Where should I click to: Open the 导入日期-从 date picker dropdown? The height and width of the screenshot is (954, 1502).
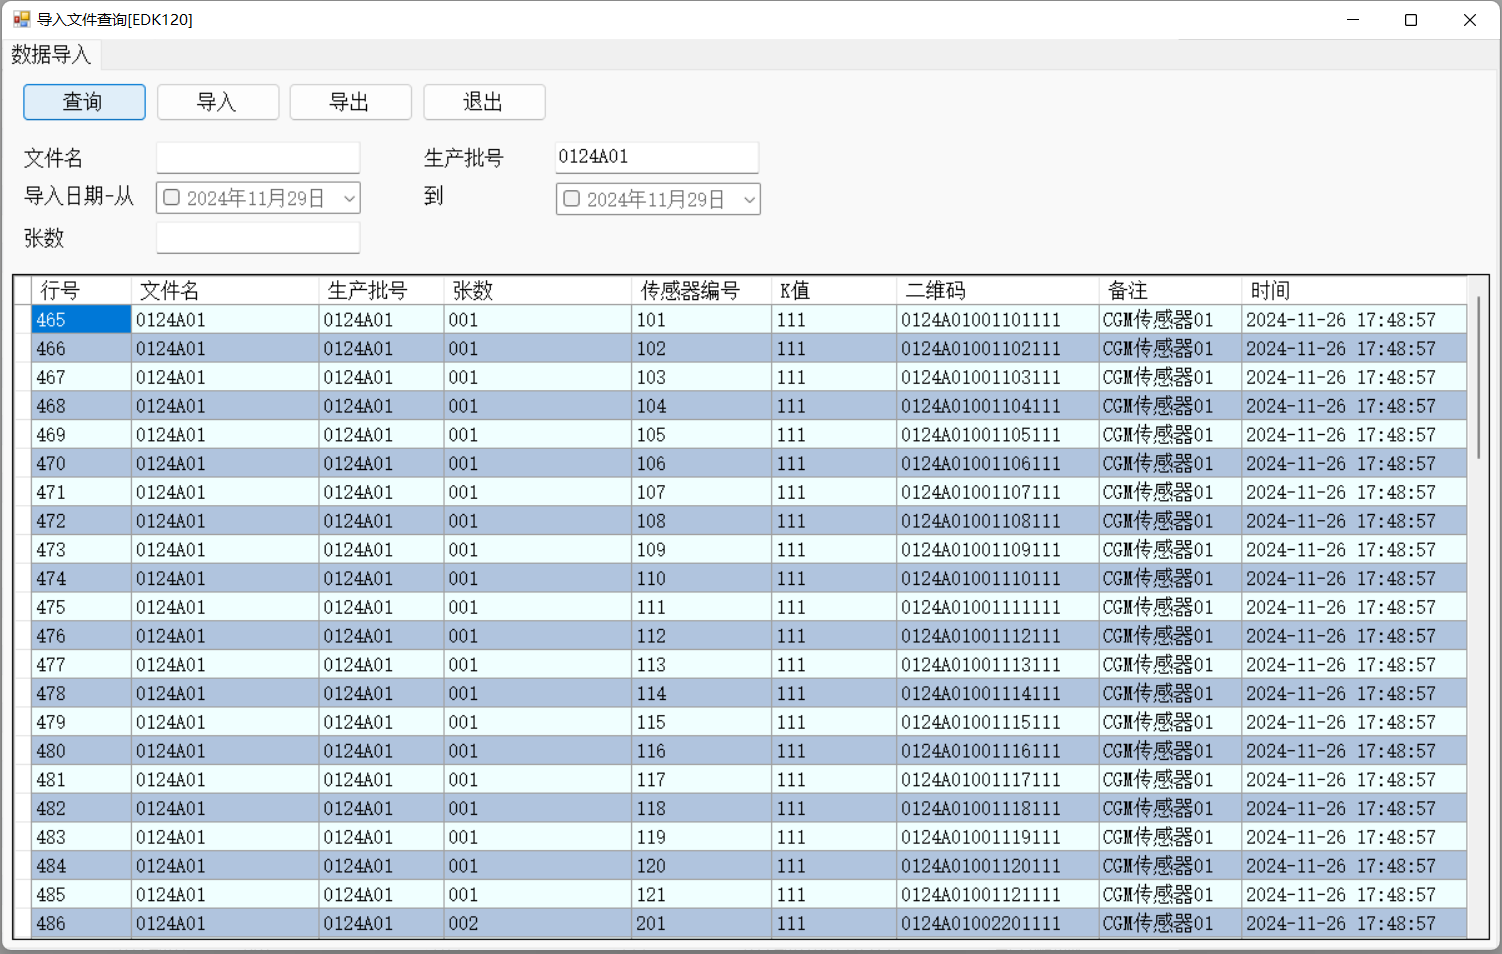[x=349, y=198]
